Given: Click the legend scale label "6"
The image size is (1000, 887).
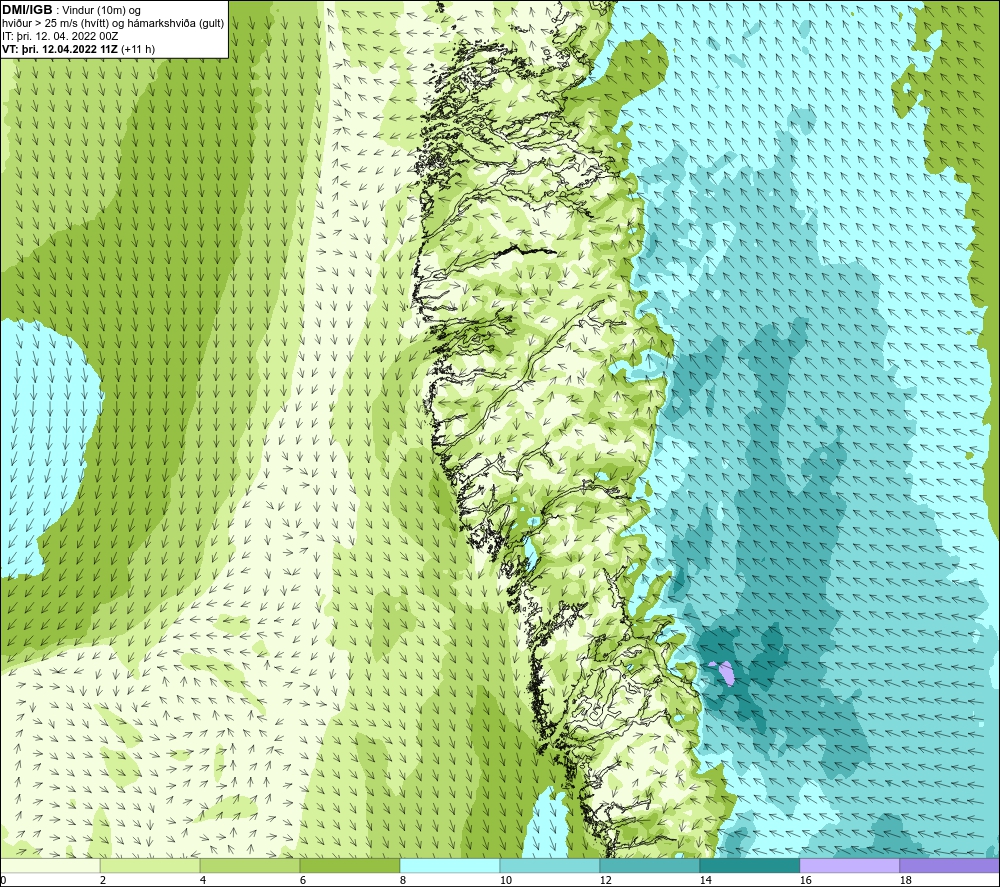Looking at the screenshot, I should click(303, 881).
